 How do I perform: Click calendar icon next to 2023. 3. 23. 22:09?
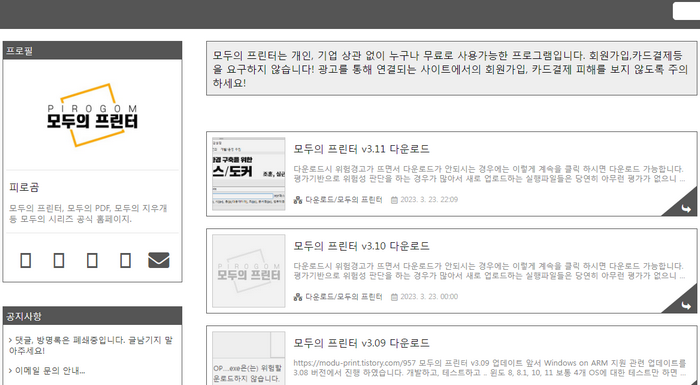(394, 200)
